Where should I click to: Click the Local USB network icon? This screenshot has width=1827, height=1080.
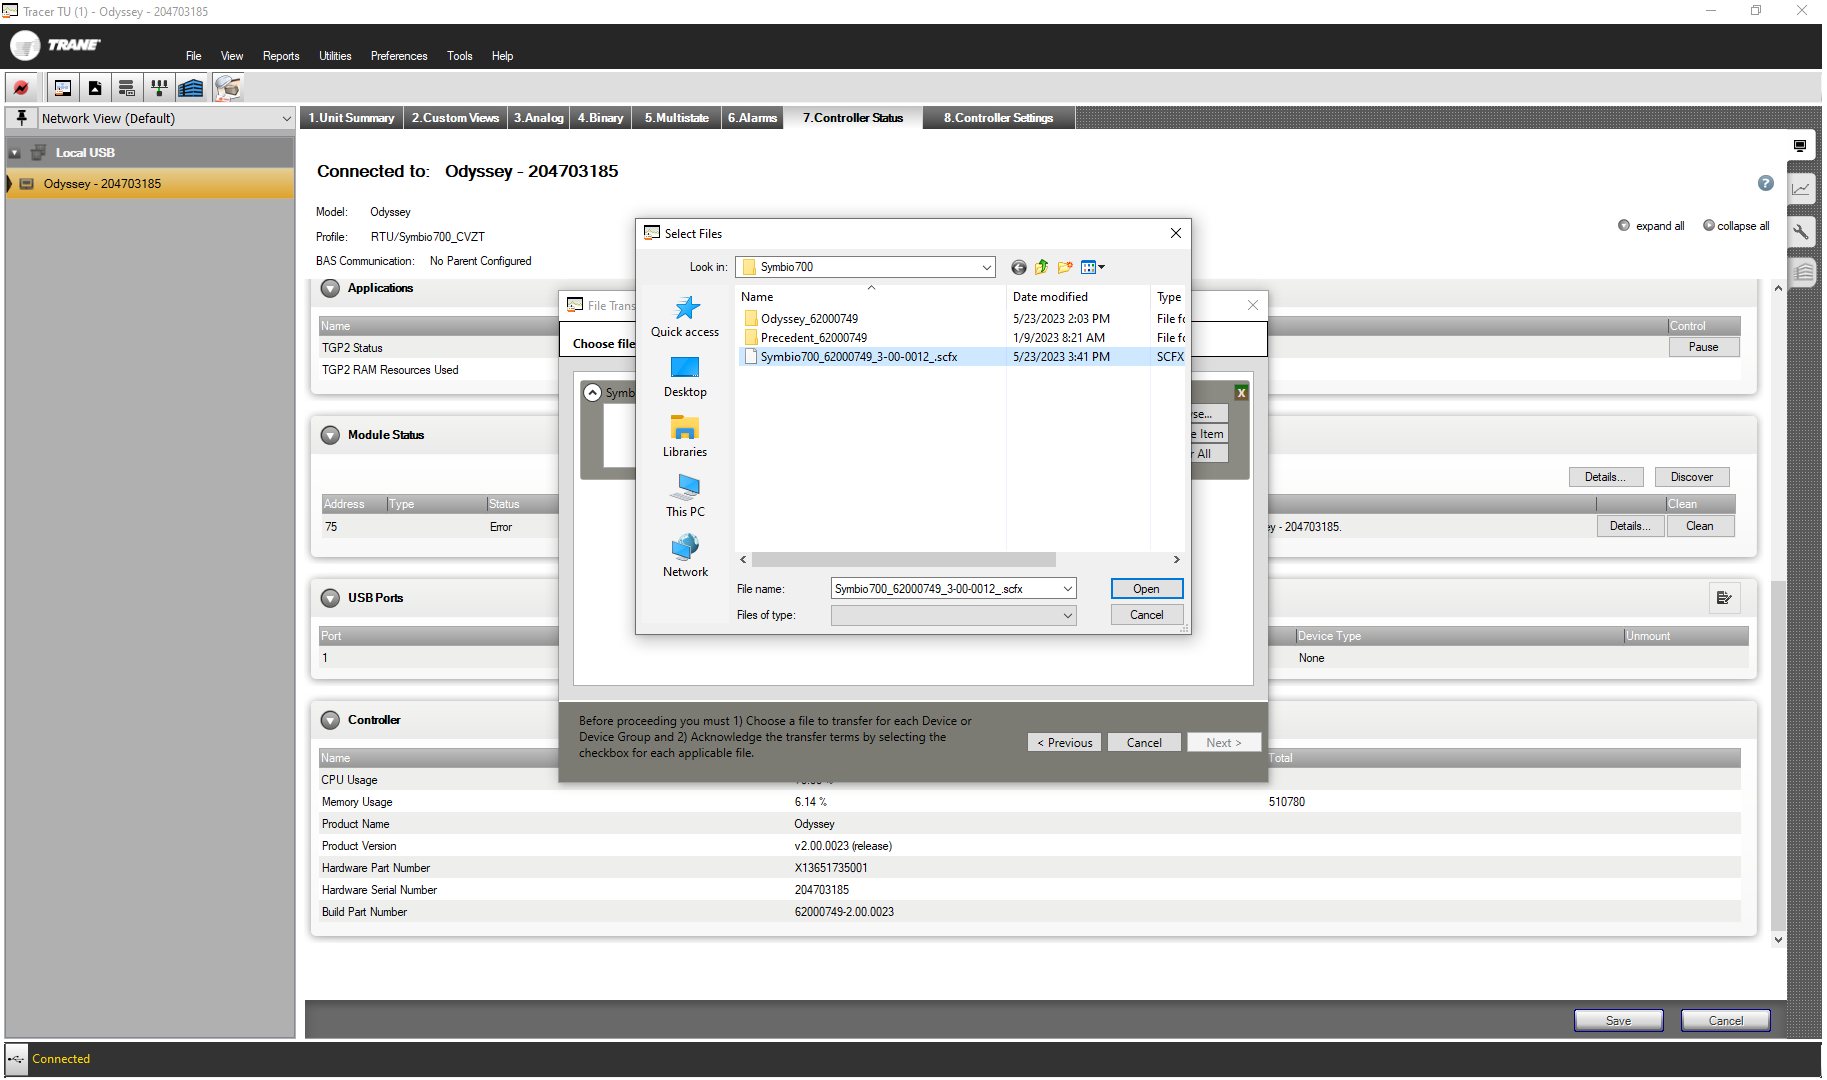tap(38, 153)
